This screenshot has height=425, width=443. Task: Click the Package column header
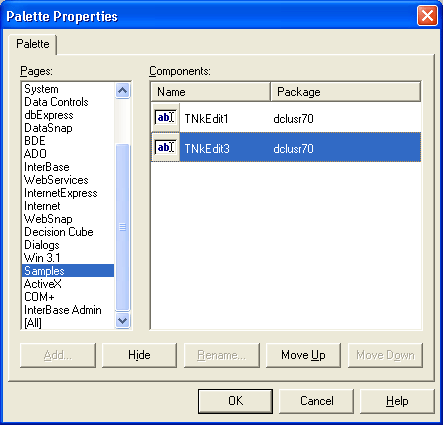coord(345,92)
